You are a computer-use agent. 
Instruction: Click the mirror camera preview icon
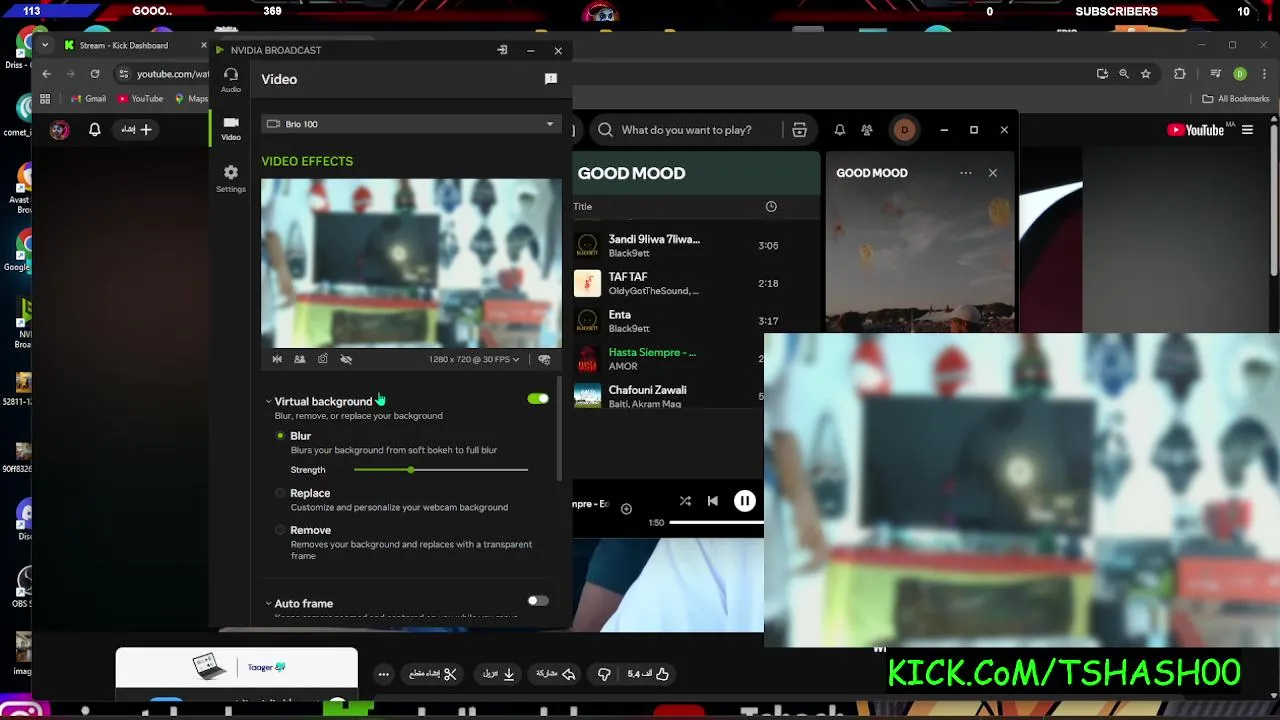[x=277, y=359]
